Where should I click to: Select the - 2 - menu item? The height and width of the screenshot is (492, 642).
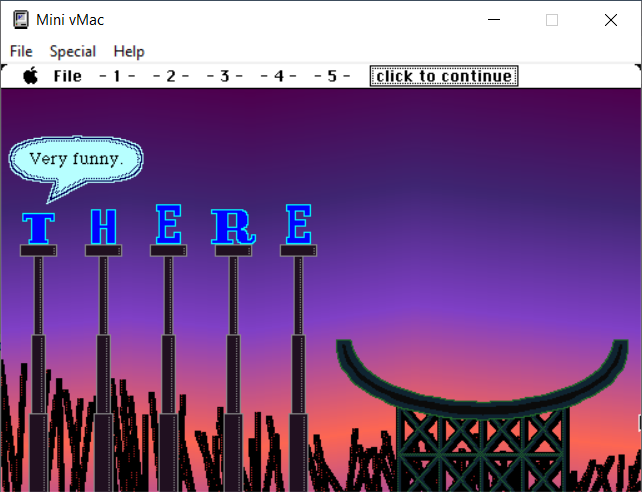tap(171, 76)
